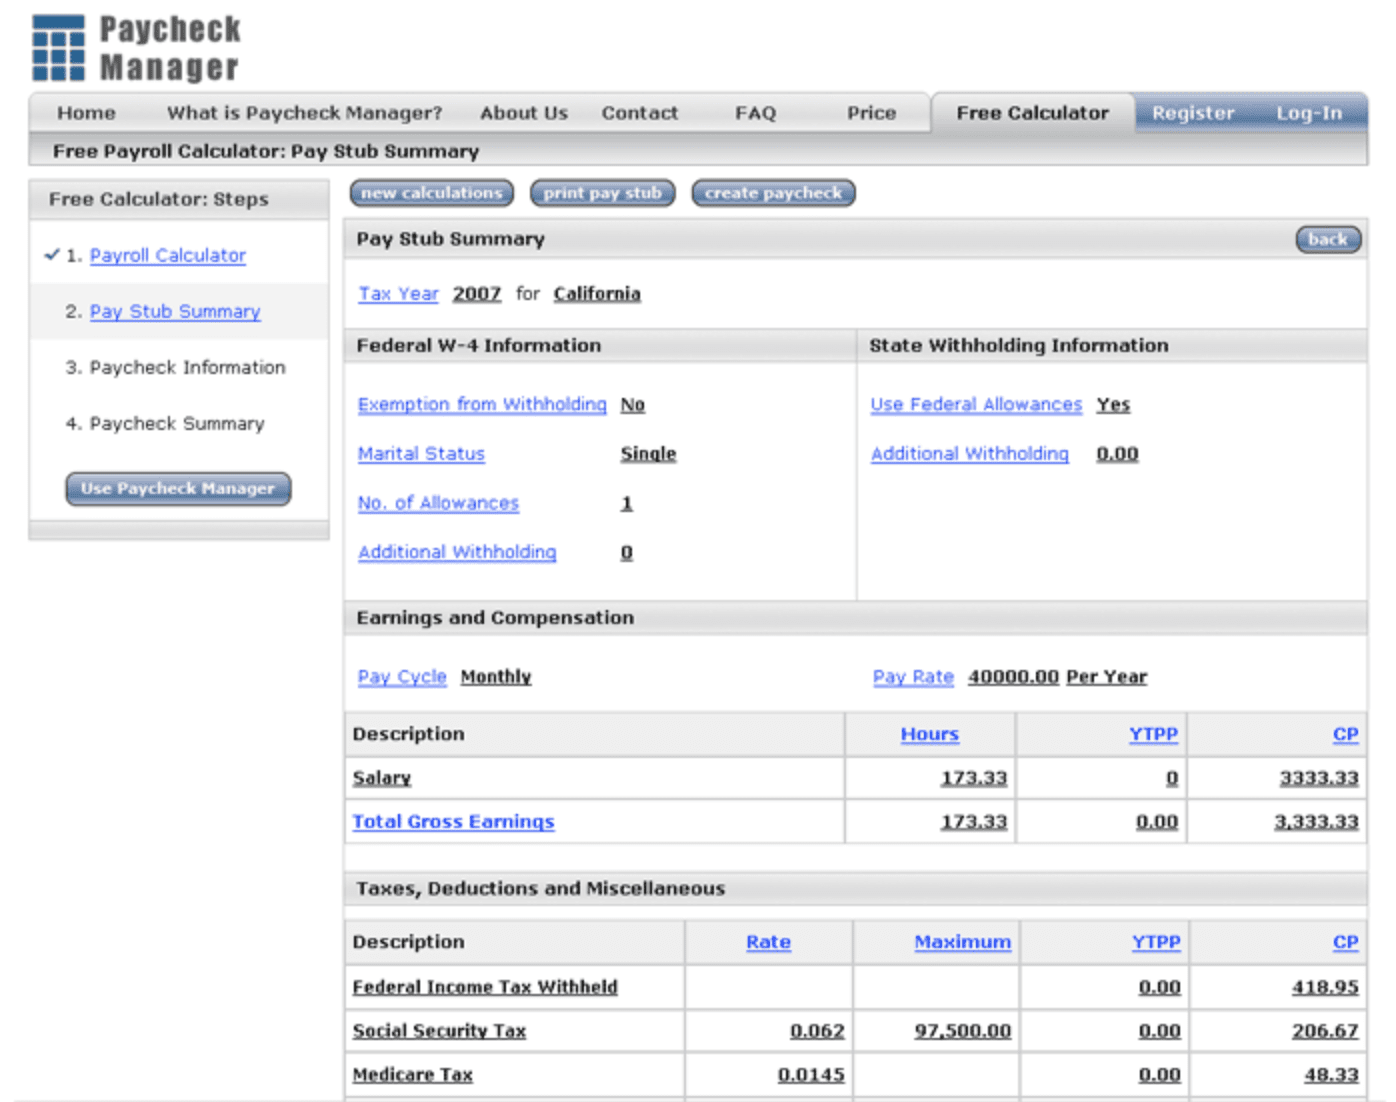Open the Marital Status link
1396x1102 pixels.
click(421, 453)
